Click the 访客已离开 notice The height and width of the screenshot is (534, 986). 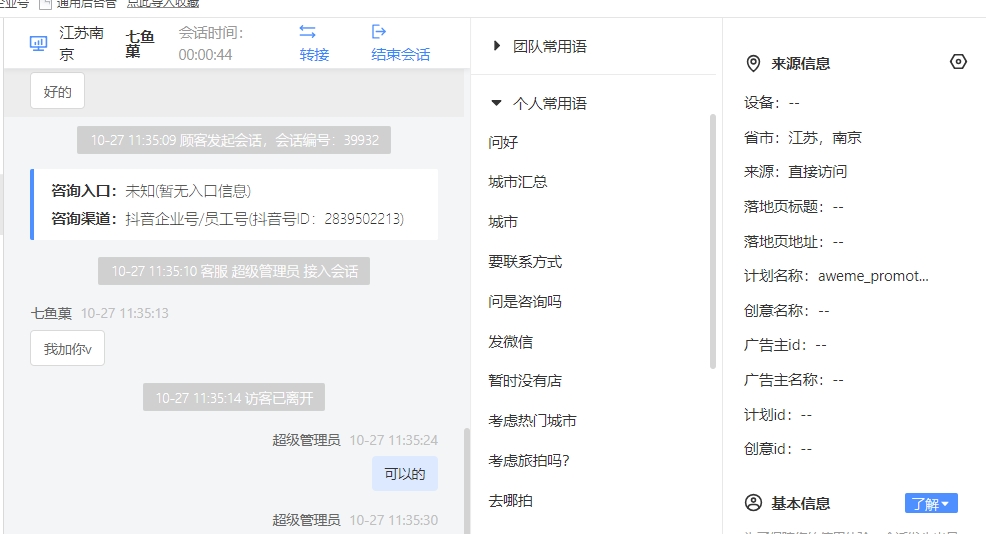tap(234, 398)
